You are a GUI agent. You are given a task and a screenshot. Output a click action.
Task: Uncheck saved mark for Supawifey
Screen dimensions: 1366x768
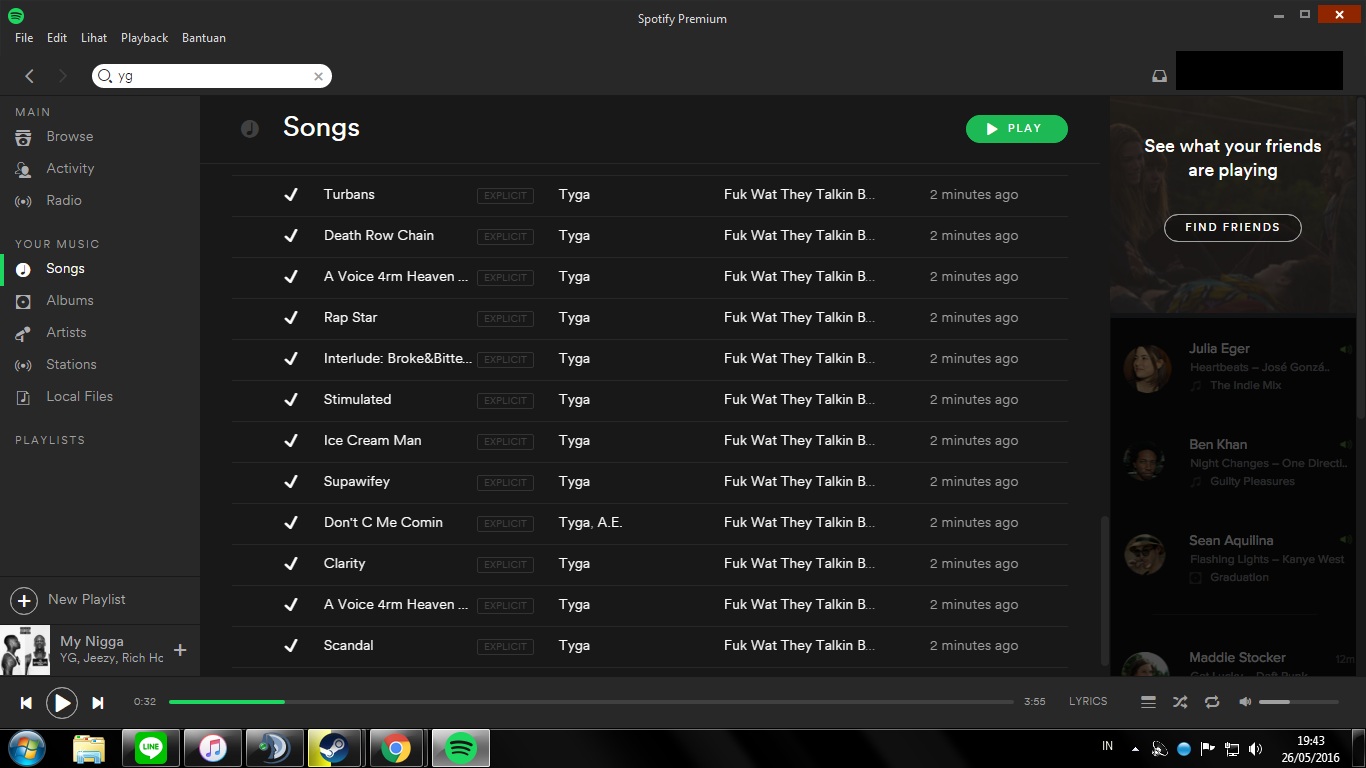(x=291, y=482)
